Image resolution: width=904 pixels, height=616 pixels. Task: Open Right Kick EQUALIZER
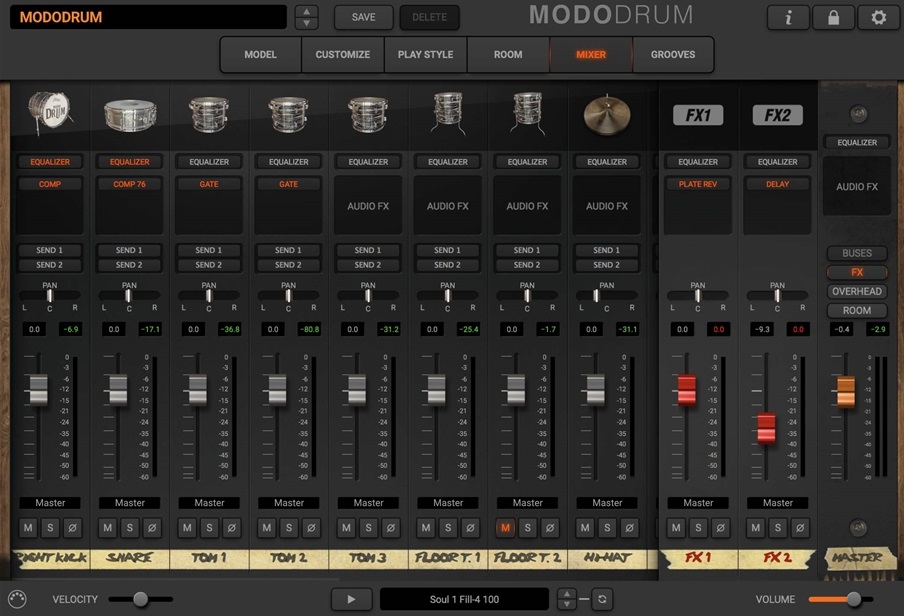coord(50,162)
